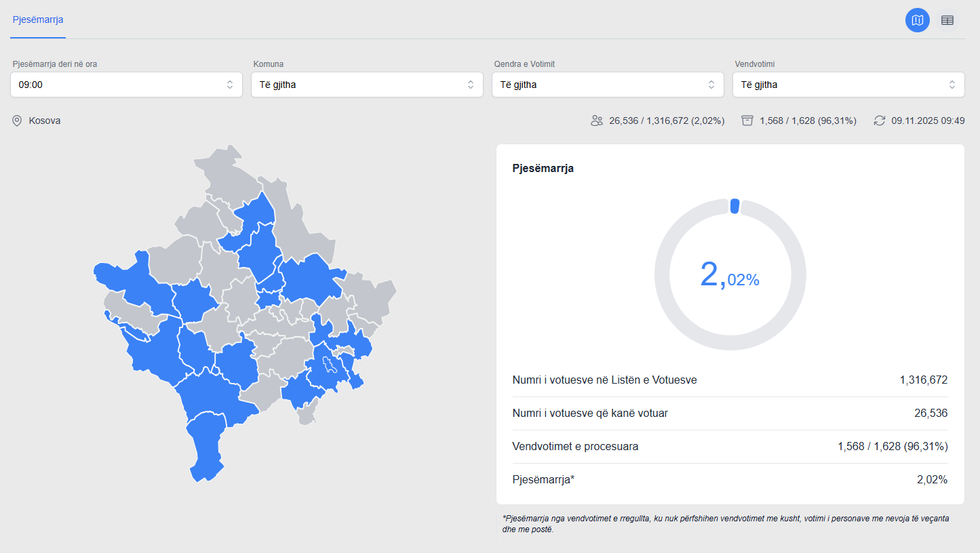The image size is (980, 553).
Task: Expand the Komuna dropdown
Action: point(367,85)
